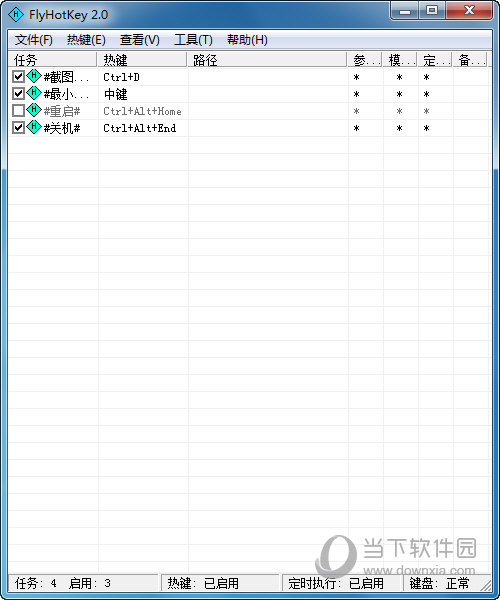Viewport: 500px width, 600px height.
Task: Uncheck the #截图 task checkbox
Action: tap(18, 77)
